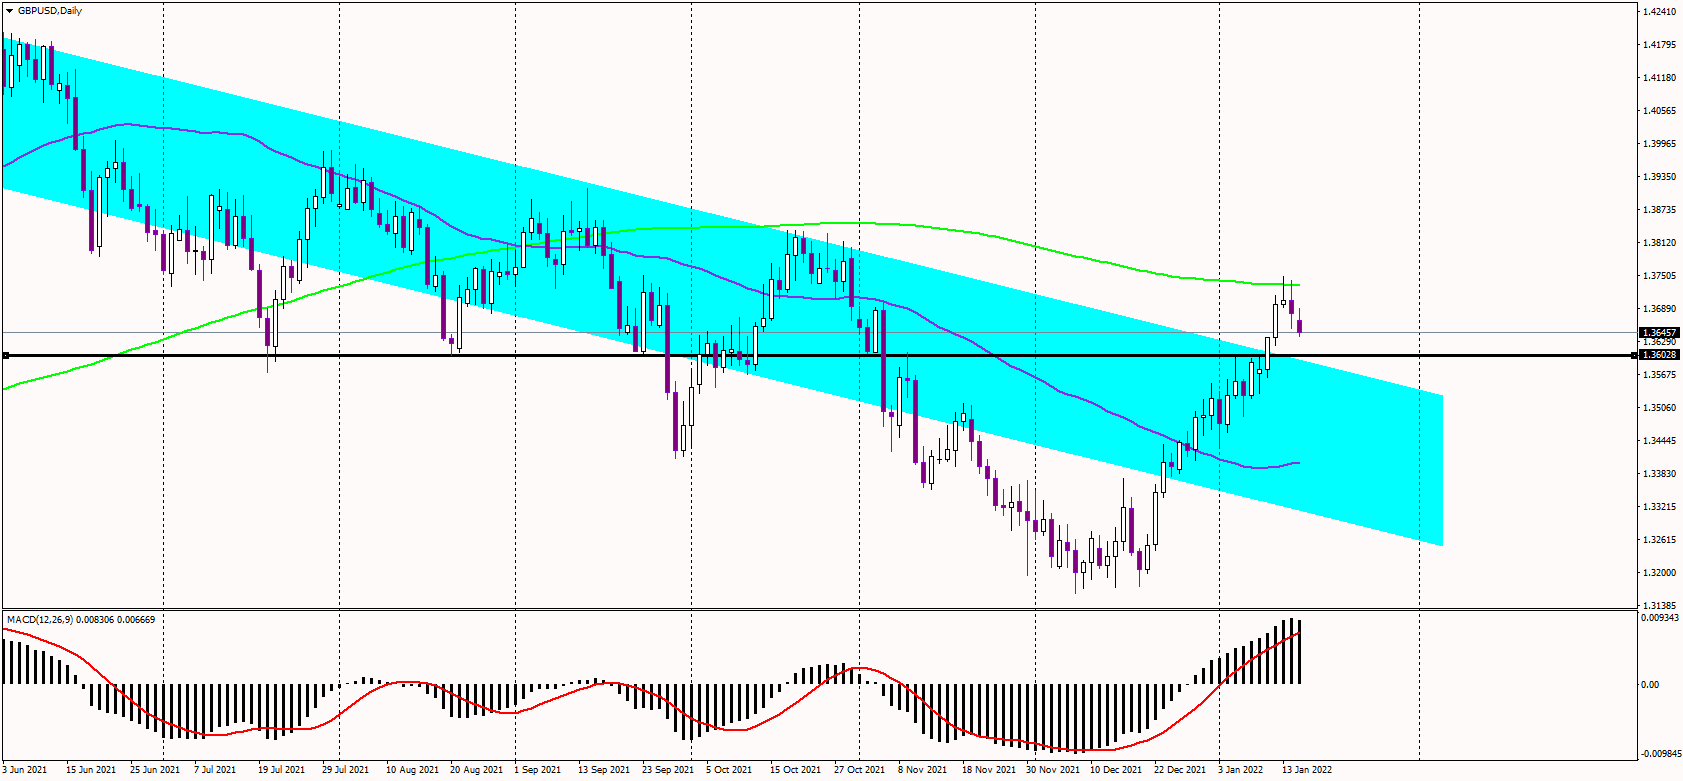Click the 10 Aug 2021 date label
1683x781 pixels.
click(x=412, y=770)
